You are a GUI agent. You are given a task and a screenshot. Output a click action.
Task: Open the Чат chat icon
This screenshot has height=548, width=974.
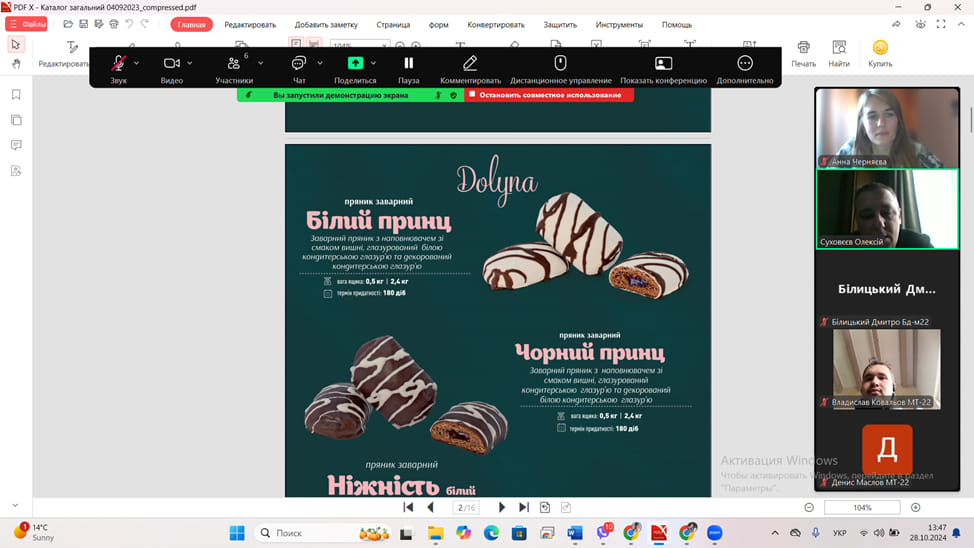[298, 64]
